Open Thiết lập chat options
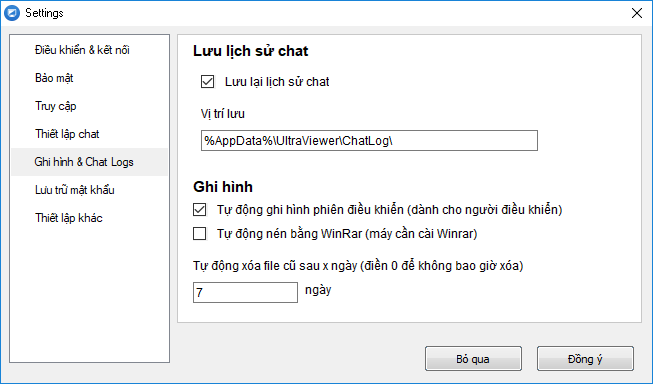653x384 pixels. click(67, 134)
